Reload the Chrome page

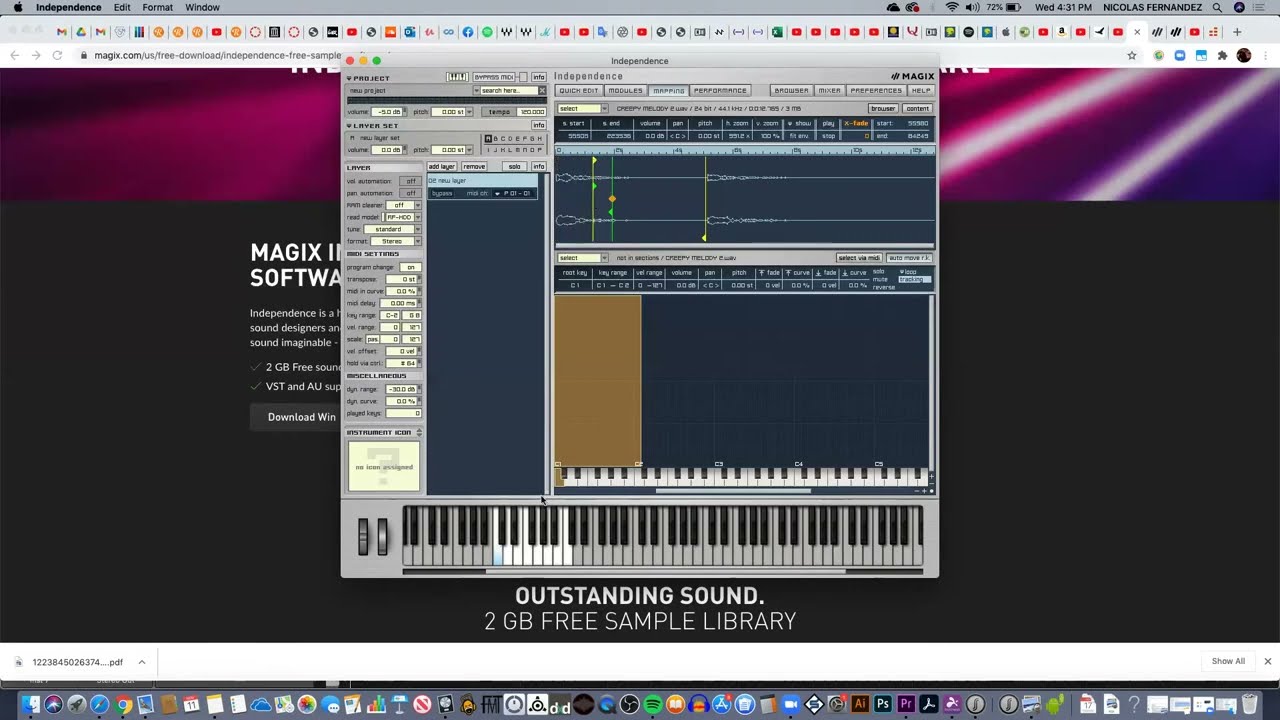(58, 55)
